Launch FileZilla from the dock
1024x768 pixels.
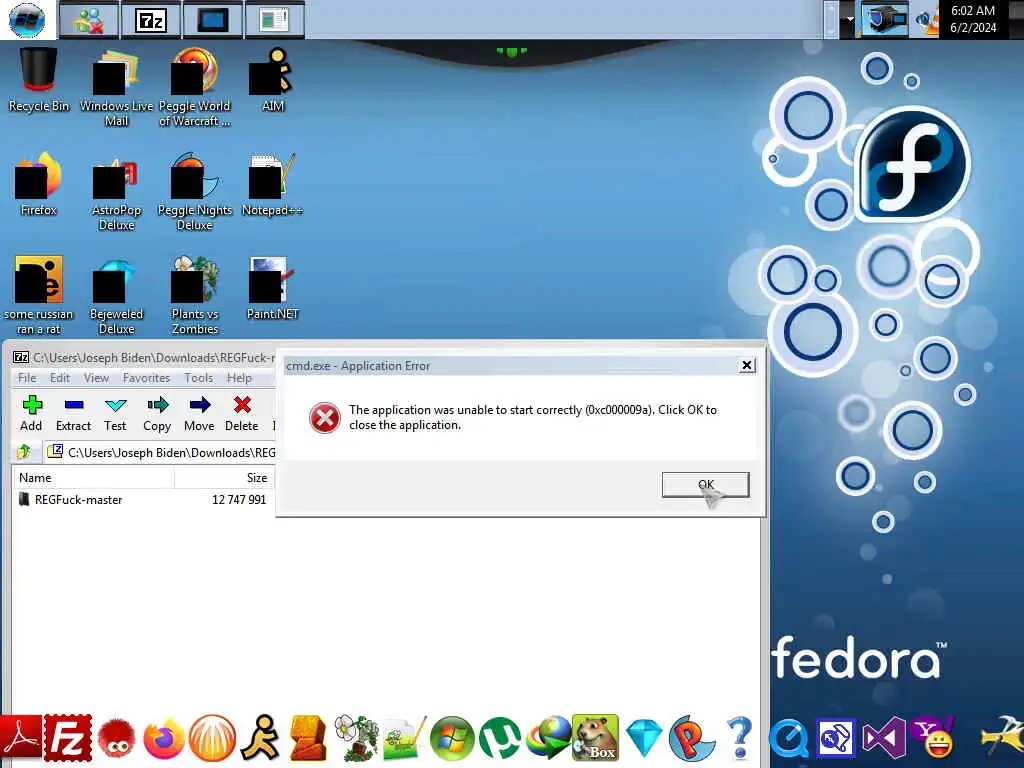[68, 739]
